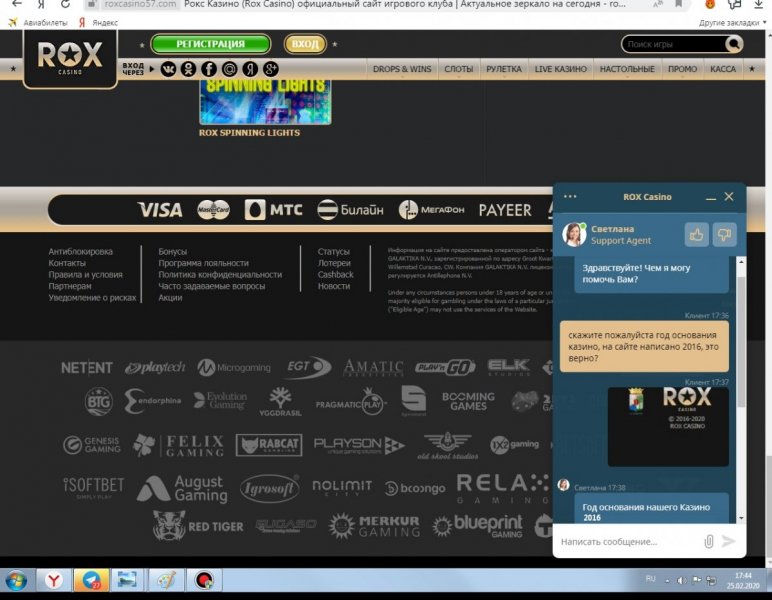The height and width of the screenshot is (600, 772).
Task: Log in via VK social icon
Action: tap(168, 69)
